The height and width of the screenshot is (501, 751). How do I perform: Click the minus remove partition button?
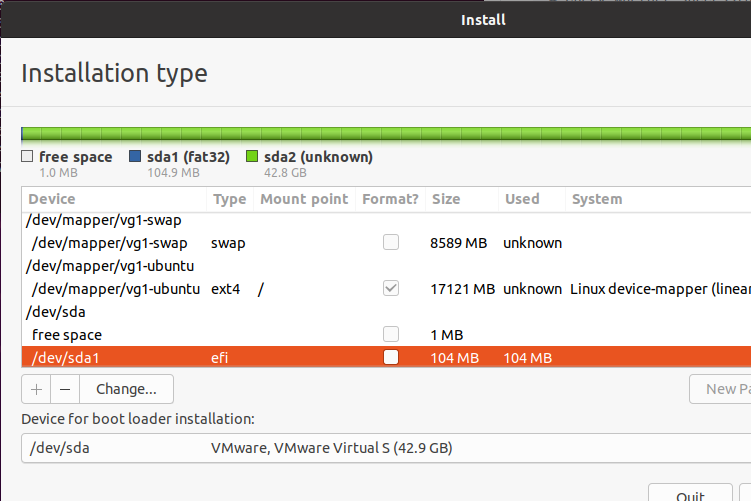65,388
